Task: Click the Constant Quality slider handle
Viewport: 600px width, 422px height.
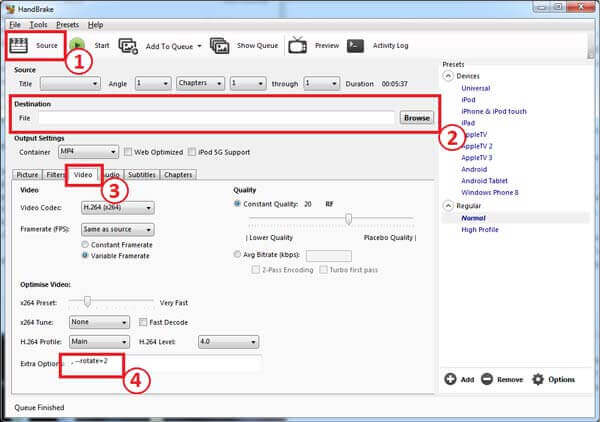Action: coord(348,219)
